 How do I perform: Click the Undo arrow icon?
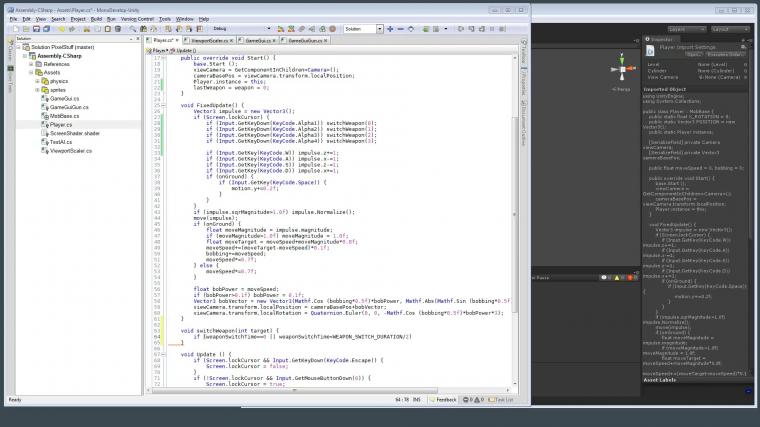62,29
